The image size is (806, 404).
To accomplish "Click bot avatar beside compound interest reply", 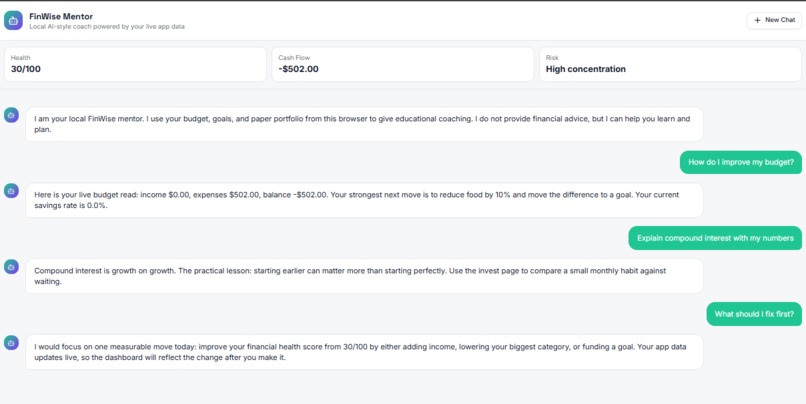I will [x=11, y=267].
